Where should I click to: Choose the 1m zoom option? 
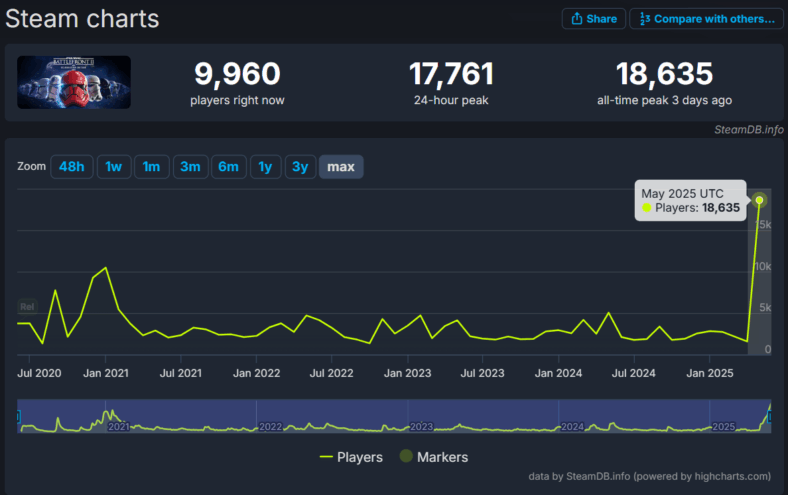tap(151, 167)
